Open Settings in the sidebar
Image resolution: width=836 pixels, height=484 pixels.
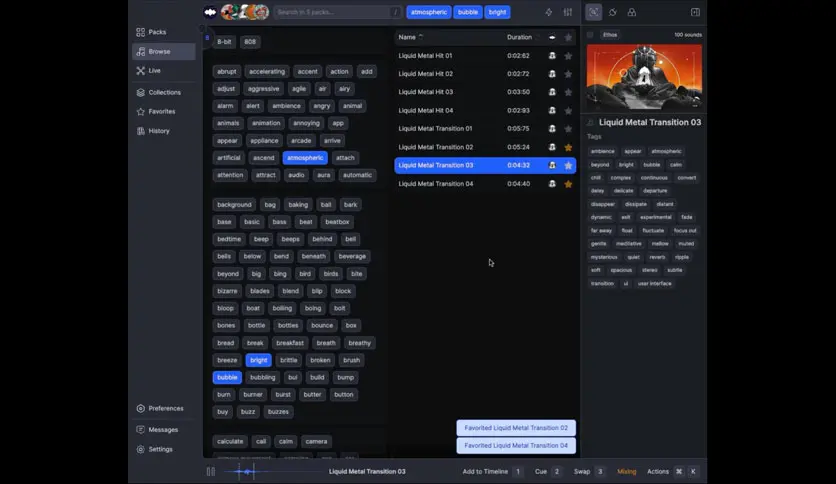[x=155, y=449]
